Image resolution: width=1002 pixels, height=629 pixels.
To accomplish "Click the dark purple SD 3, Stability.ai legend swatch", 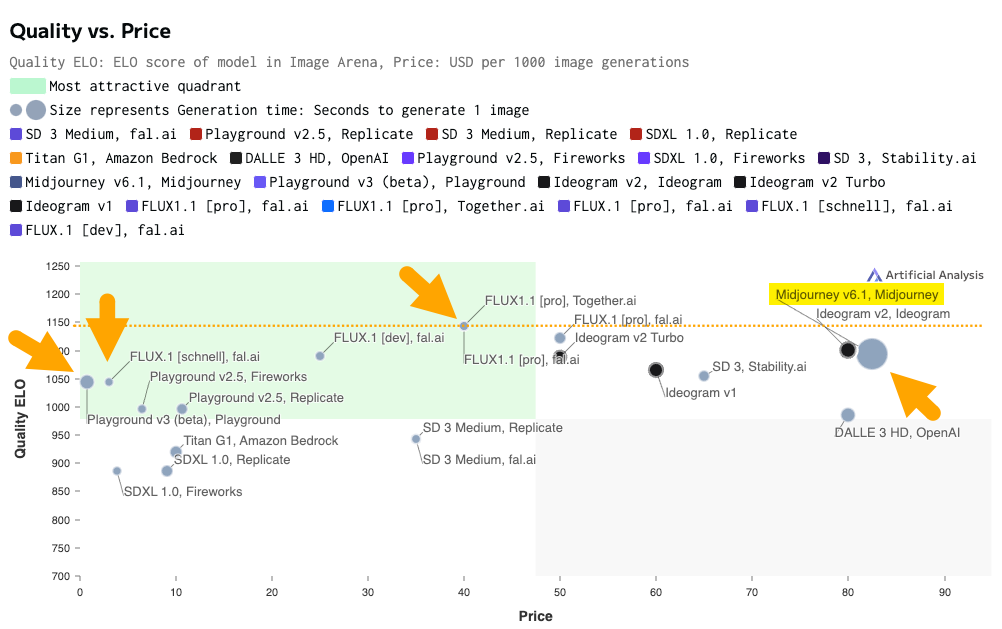I will coord(824,158).
